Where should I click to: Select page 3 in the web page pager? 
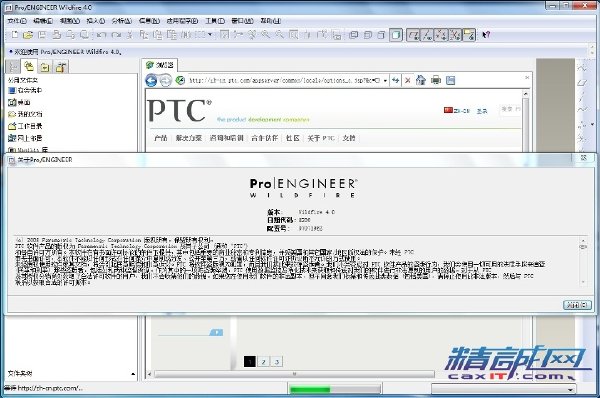tap(277, 362)
